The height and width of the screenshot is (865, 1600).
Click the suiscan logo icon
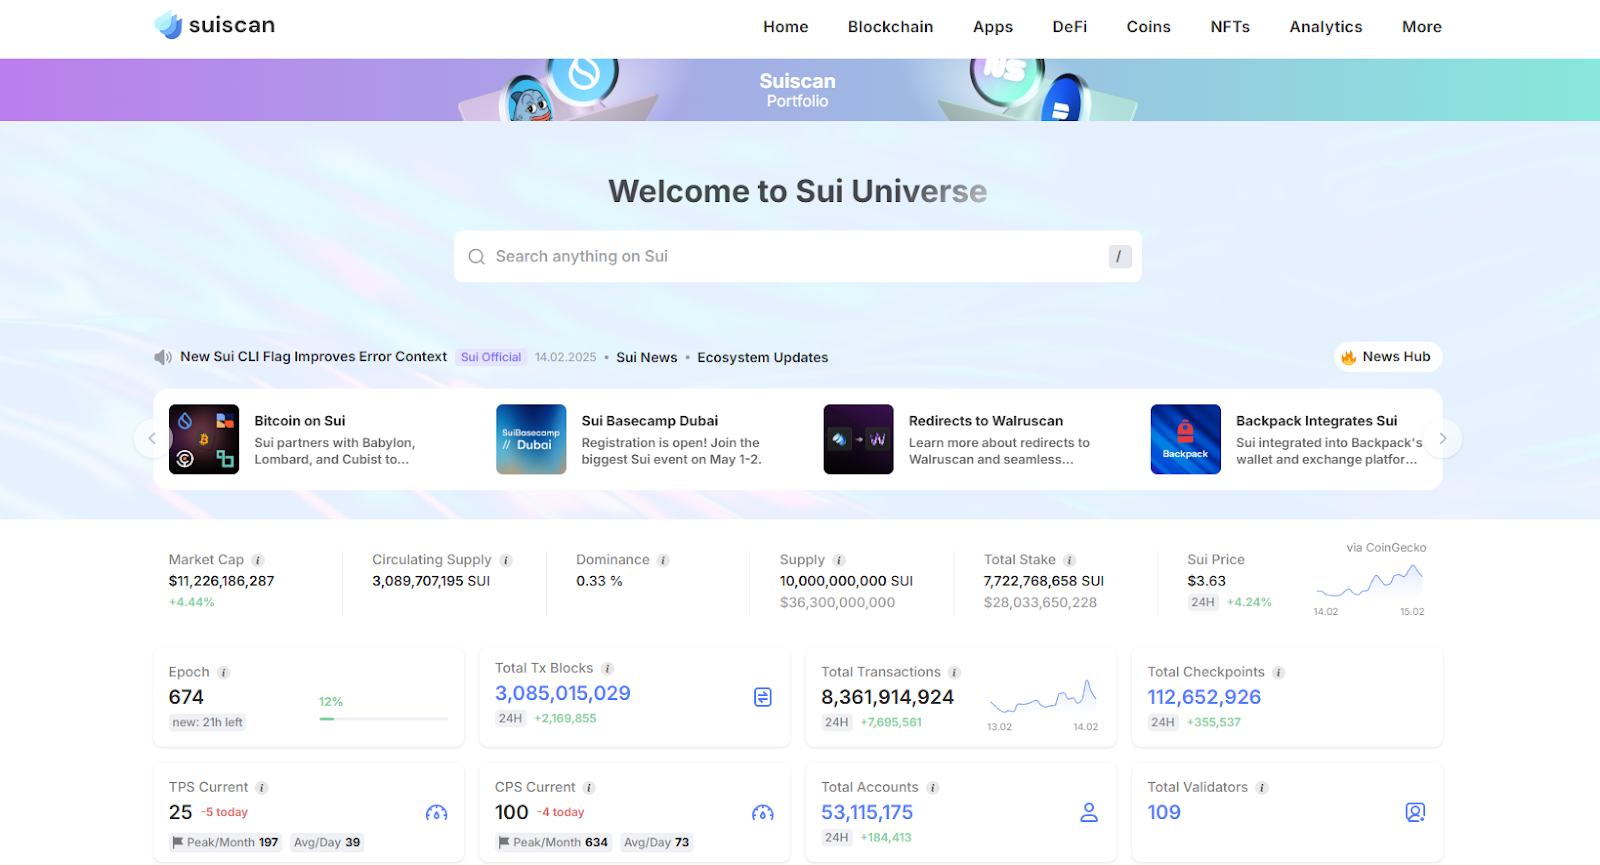click(x=169, y=25)
